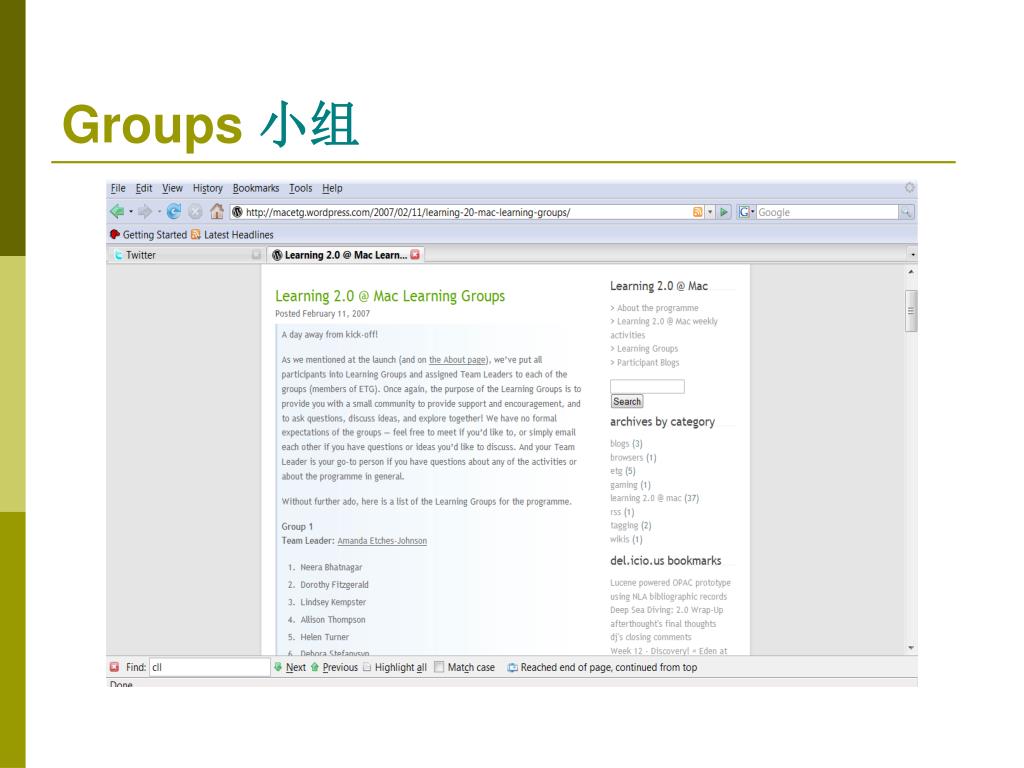The image size is (1024, 768).
Task: Click the blog sidebar Search button
Action: pyautogui.click(x=627, y=402)
